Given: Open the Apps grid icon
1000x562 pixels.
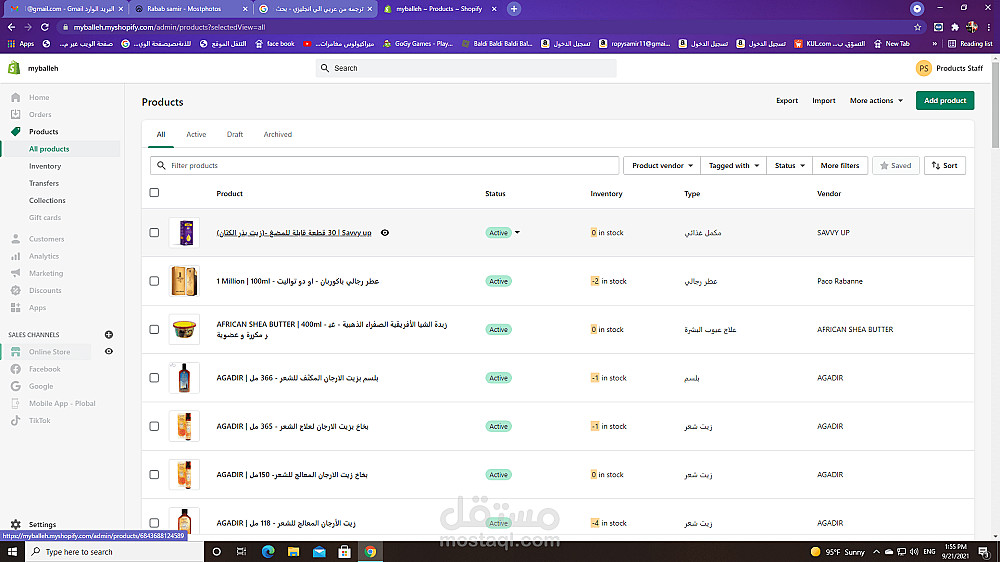Looking at the screenshot, I should point(16,307).
